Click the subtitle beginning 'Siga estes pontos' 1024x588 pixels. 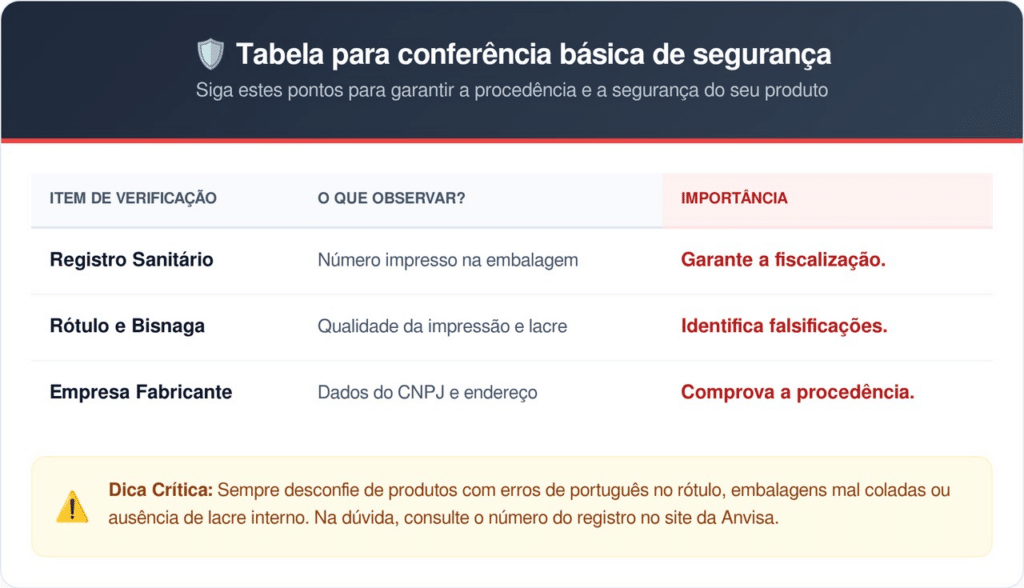tap(512, 89)
